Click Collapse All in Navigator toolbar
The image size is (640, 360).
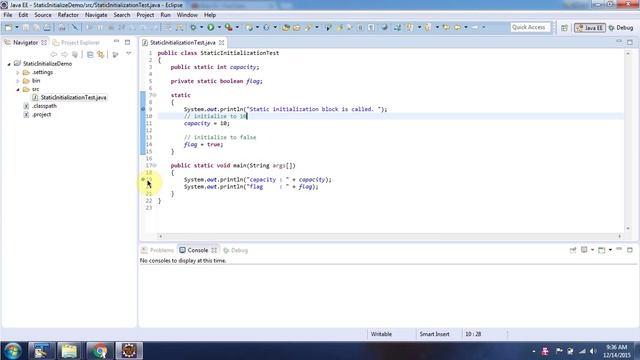point(90,54)
